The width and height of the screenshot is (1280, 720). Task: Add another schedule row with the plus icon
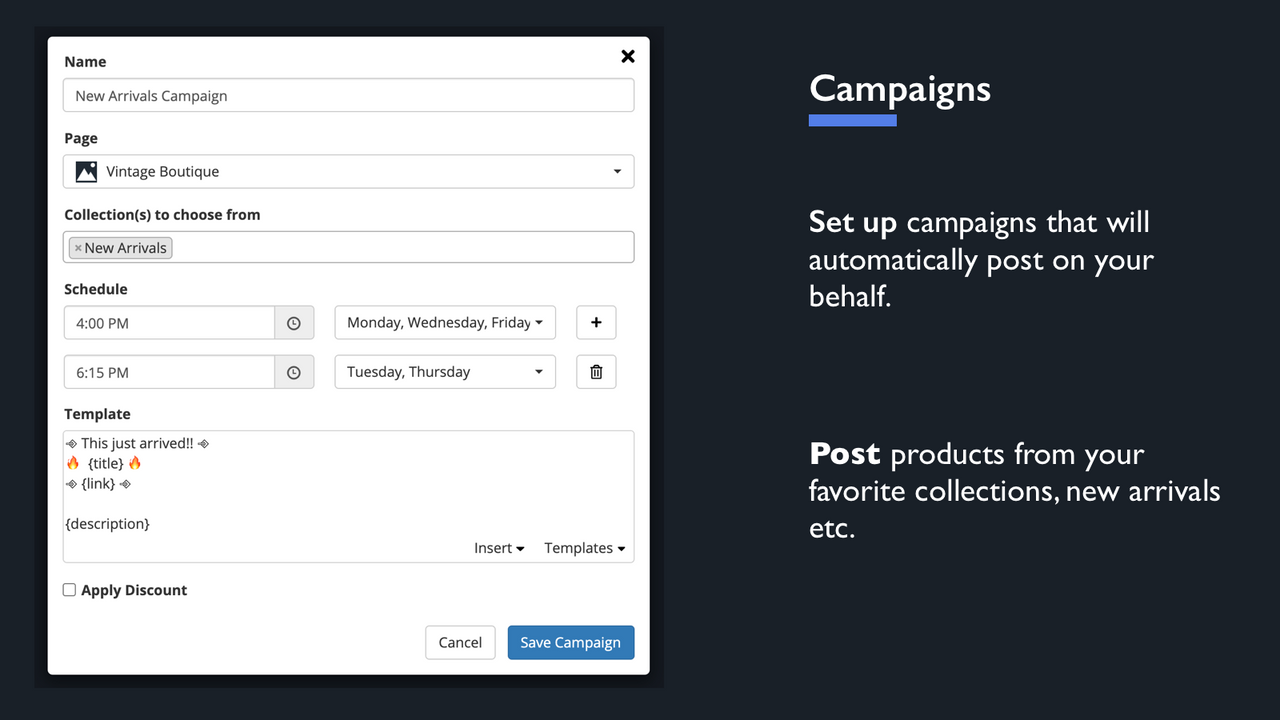point(596,322)
